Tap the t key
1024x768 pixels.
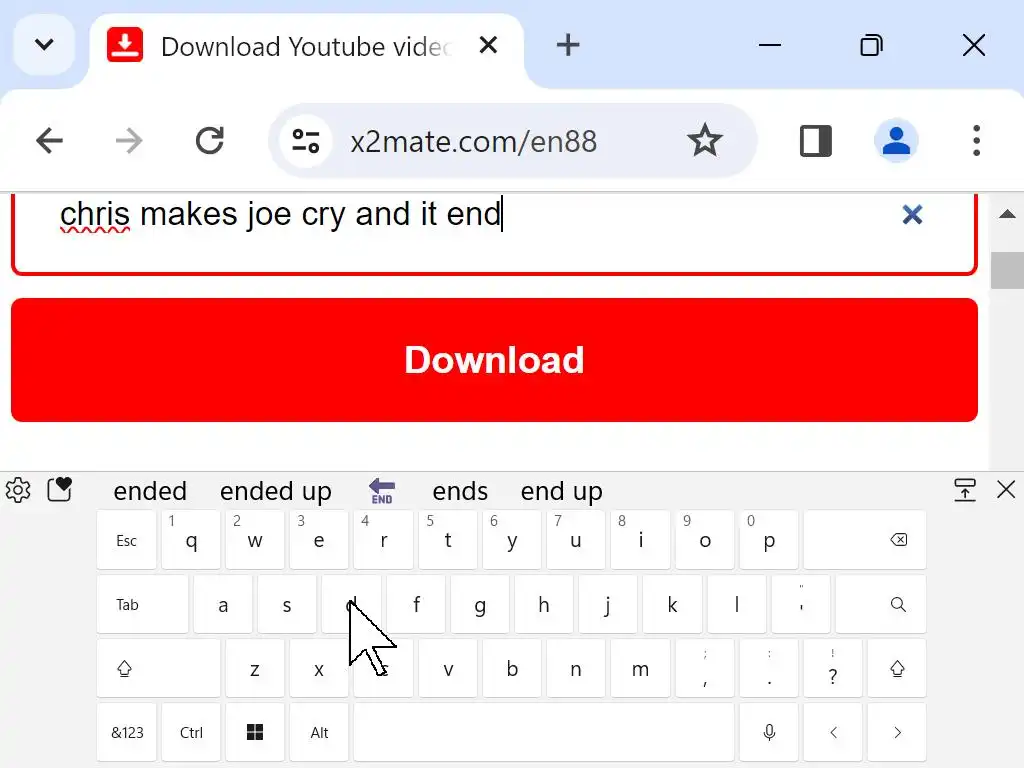pos(447,540)
